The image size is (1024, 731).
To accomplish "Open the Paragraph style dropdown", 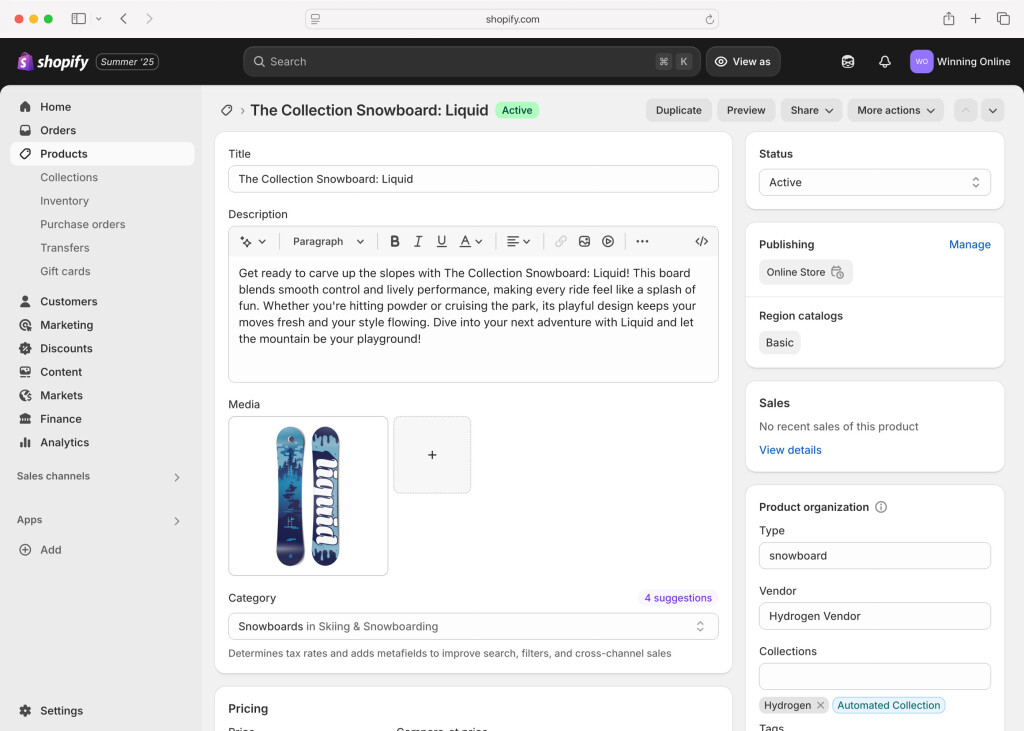I will coord(328,242).
